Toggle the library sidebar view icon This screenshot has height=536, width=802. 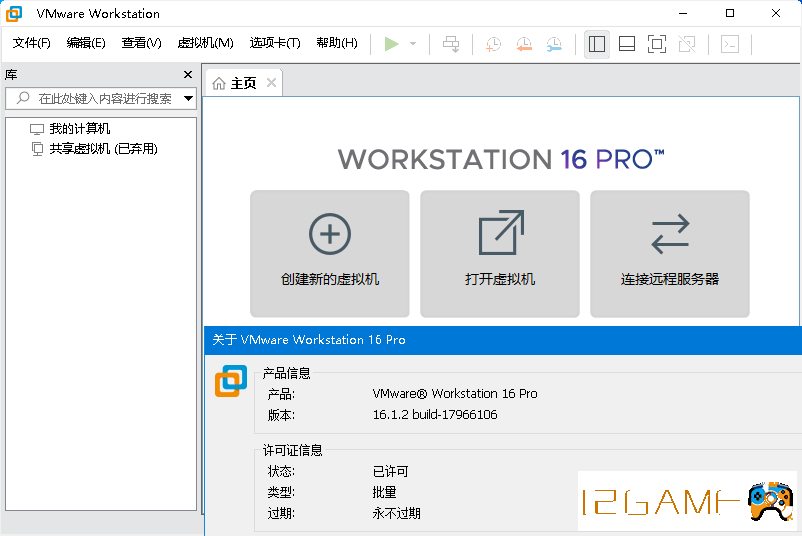(x=597, y=44)
